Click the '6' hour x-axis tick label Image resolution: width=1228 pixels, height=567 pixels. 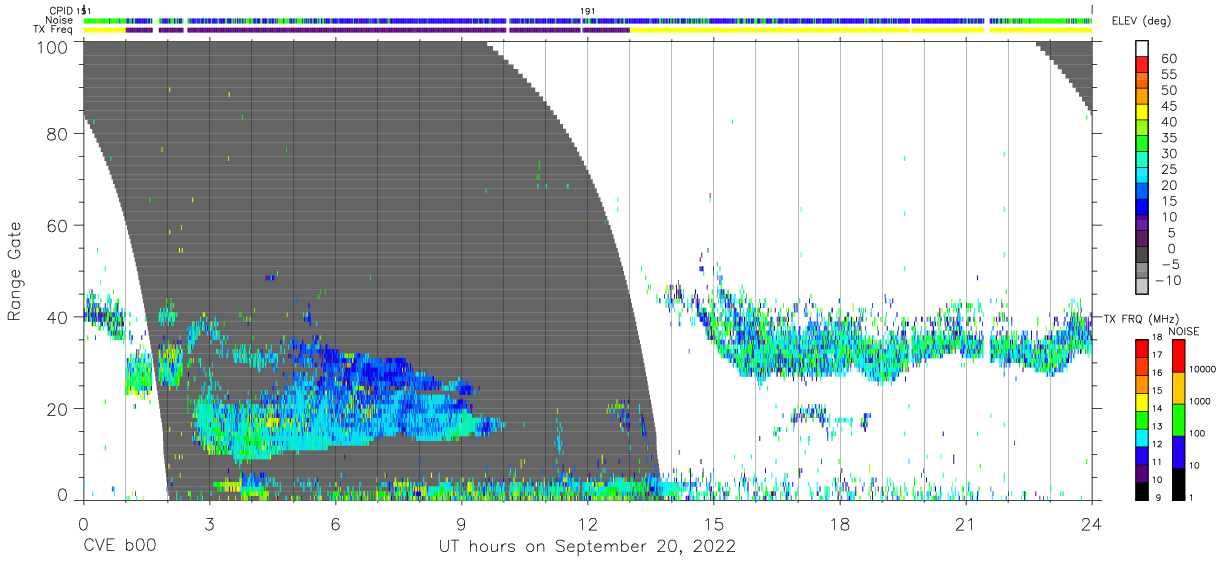click(x=335, y=525)
